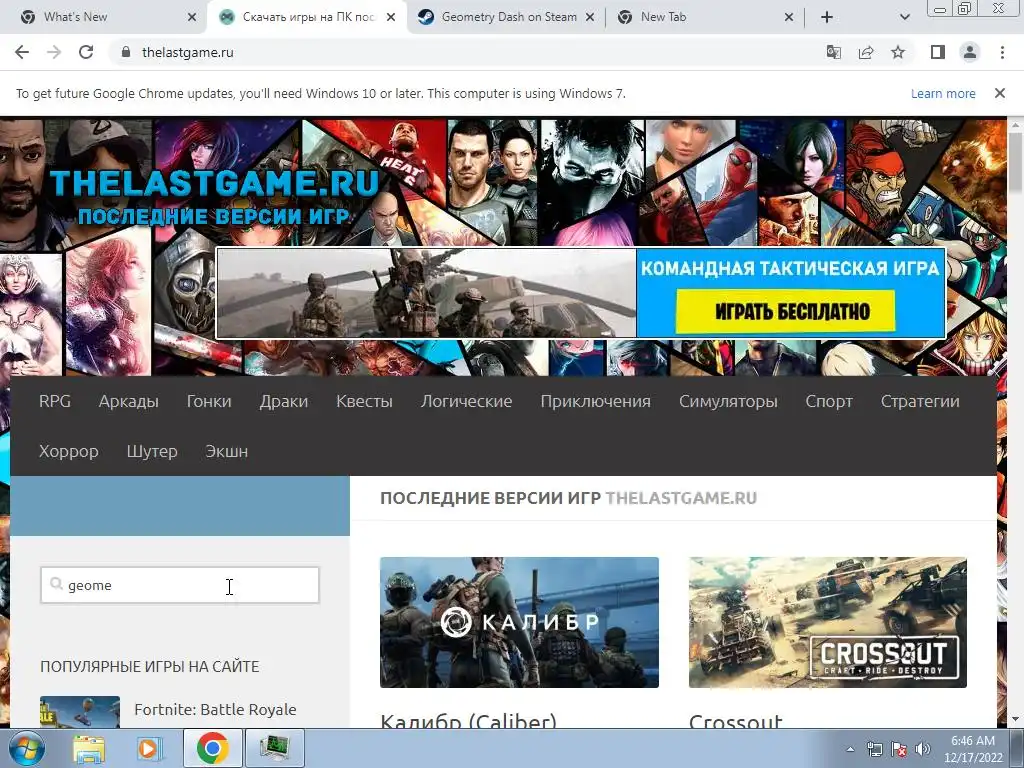This screenshot has width=1024, height=768.
Task: Open the Драки category
Action: [283, 401]
